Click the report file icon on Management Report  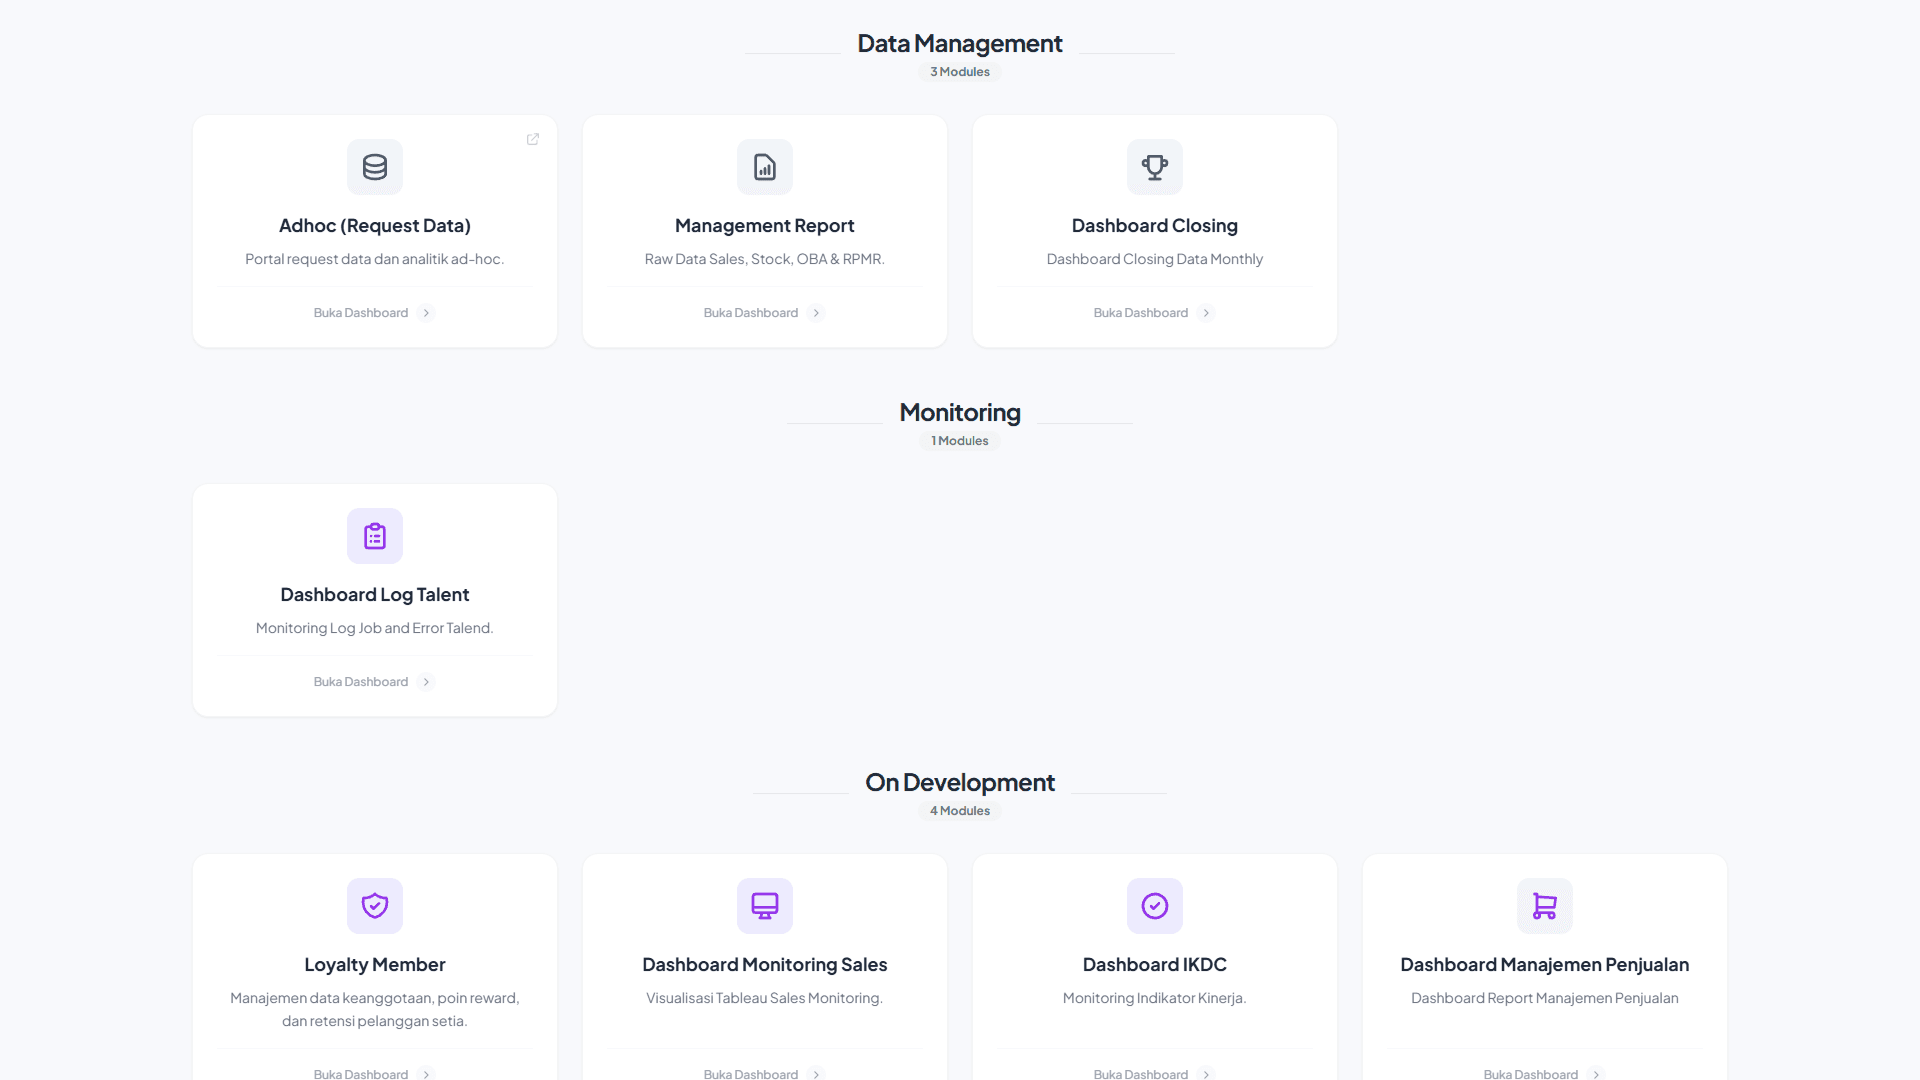[x=765, y=167]
